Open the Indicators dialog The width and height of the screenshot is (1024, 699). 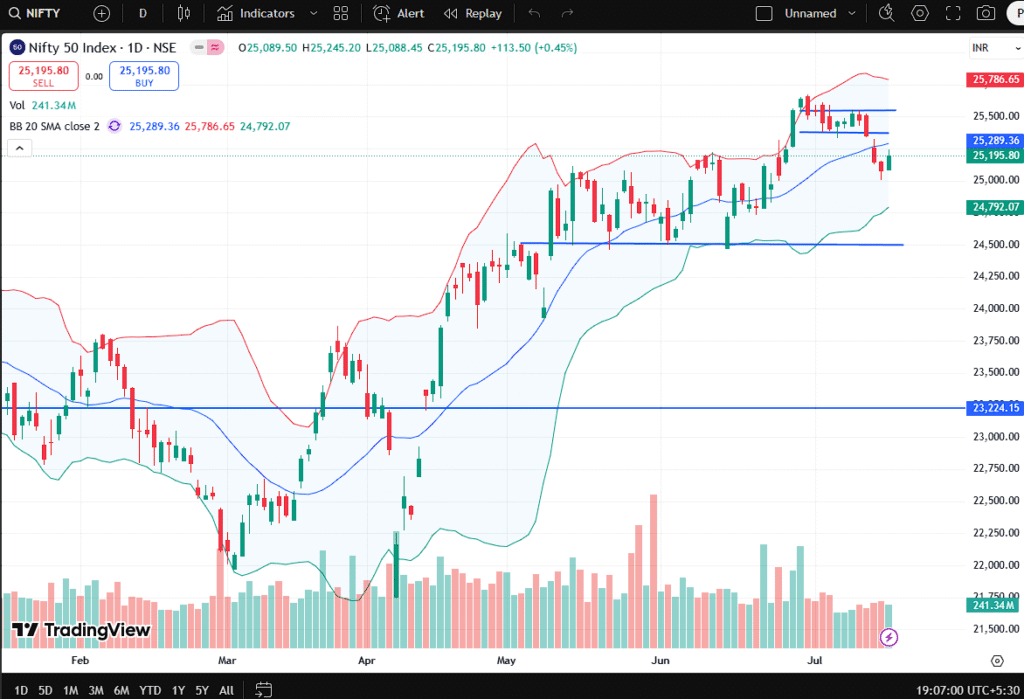click(255, 13)
